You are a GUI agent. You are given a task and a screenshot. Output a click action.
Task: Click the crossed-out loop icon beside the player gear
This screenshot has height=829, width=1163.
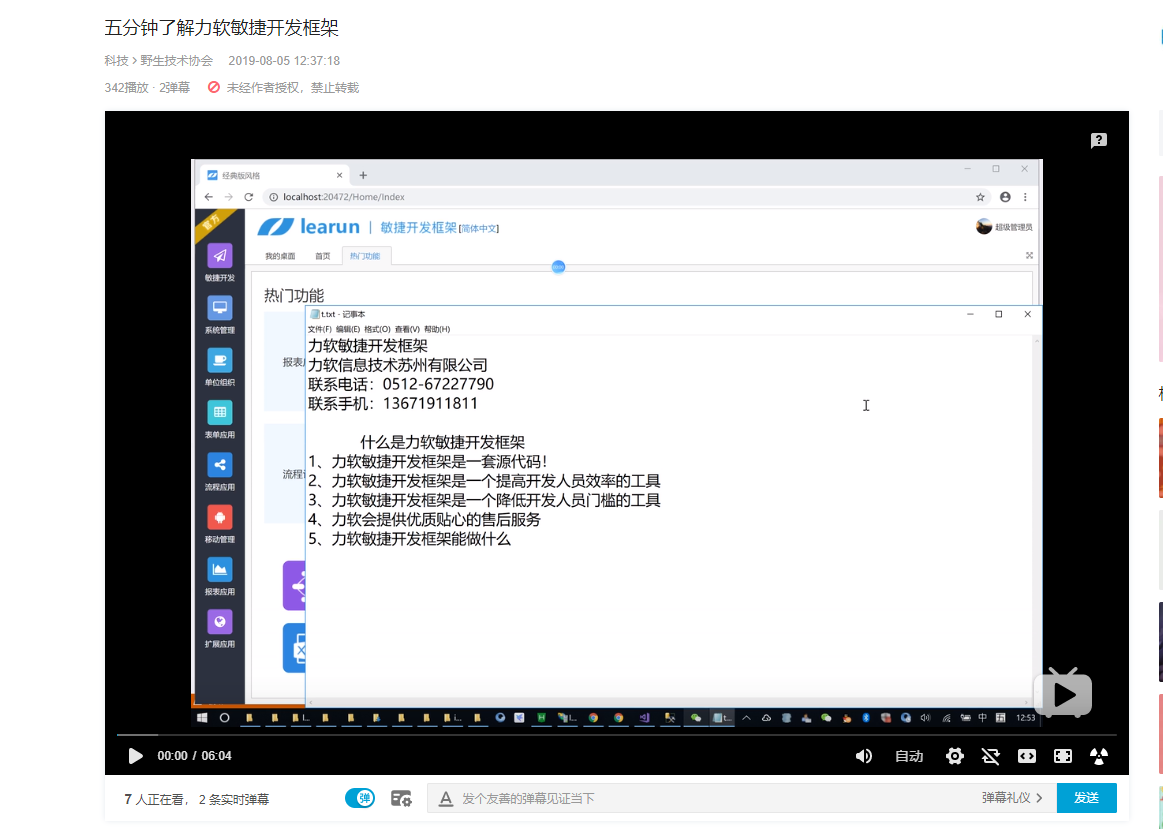pyautogui.click(x=990, y=756)
